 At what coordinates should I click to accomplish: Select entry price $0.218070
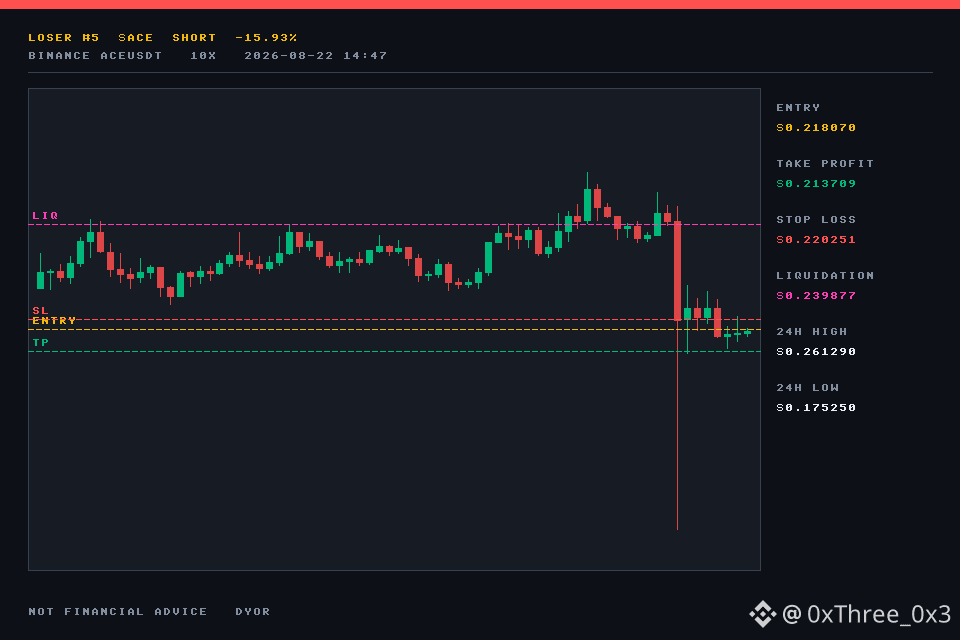816,127
